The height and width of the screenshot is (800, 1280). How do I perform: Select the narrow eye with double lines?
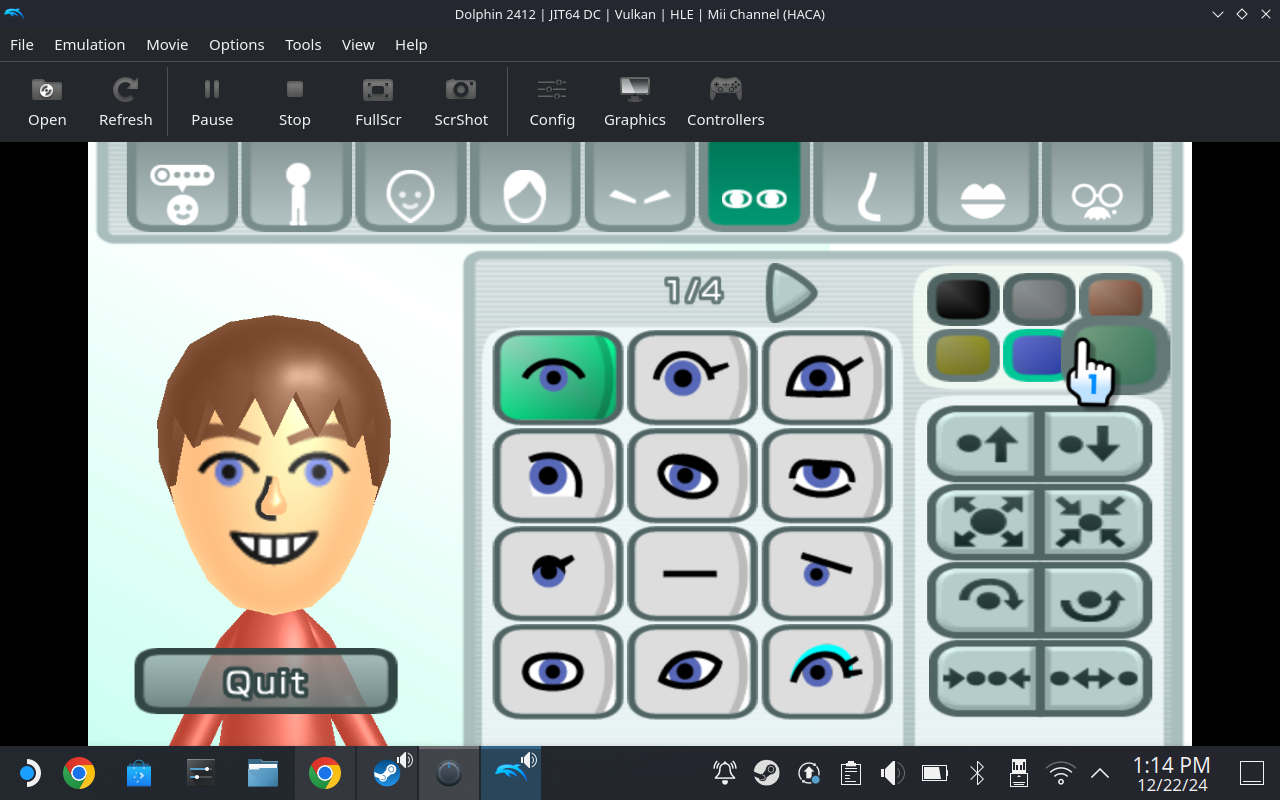click(826, 475)
